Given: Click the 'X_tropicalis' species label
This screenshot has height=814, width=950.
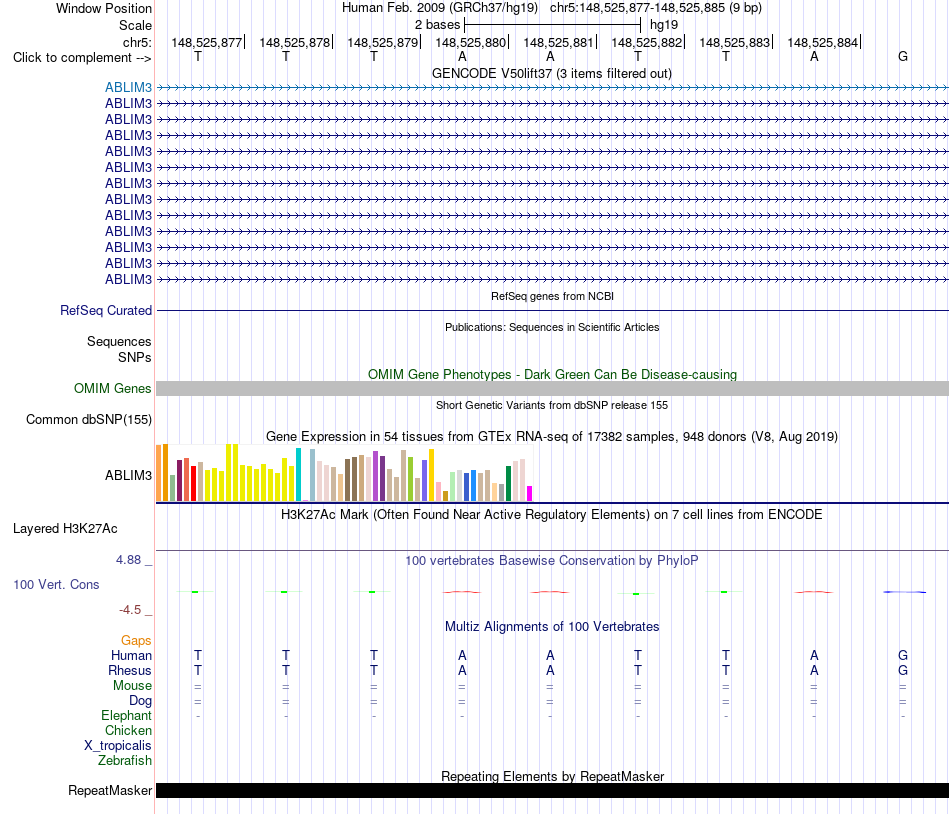Looking at the screenshot, I should point(118,746).
